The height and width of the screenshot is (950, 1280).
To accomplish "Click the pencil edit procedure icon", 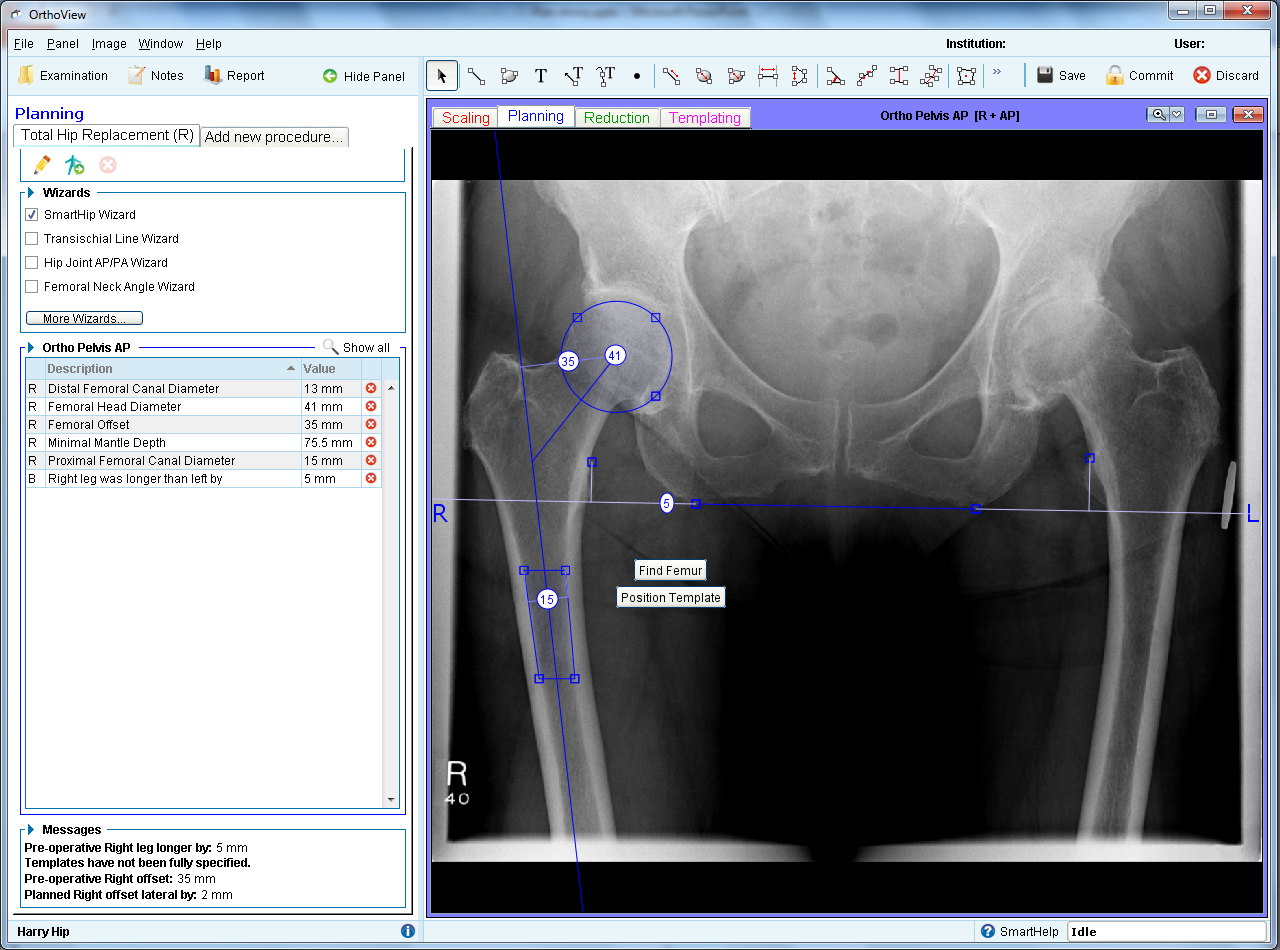I will point(42,165).
